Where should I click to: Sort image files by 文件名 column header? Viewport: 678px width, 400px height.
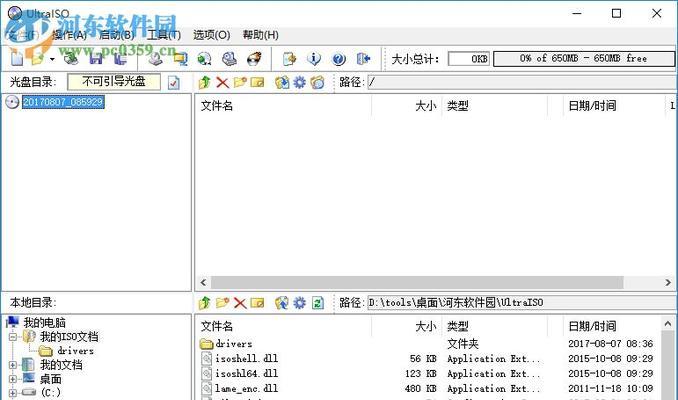(x=283, y=106)
